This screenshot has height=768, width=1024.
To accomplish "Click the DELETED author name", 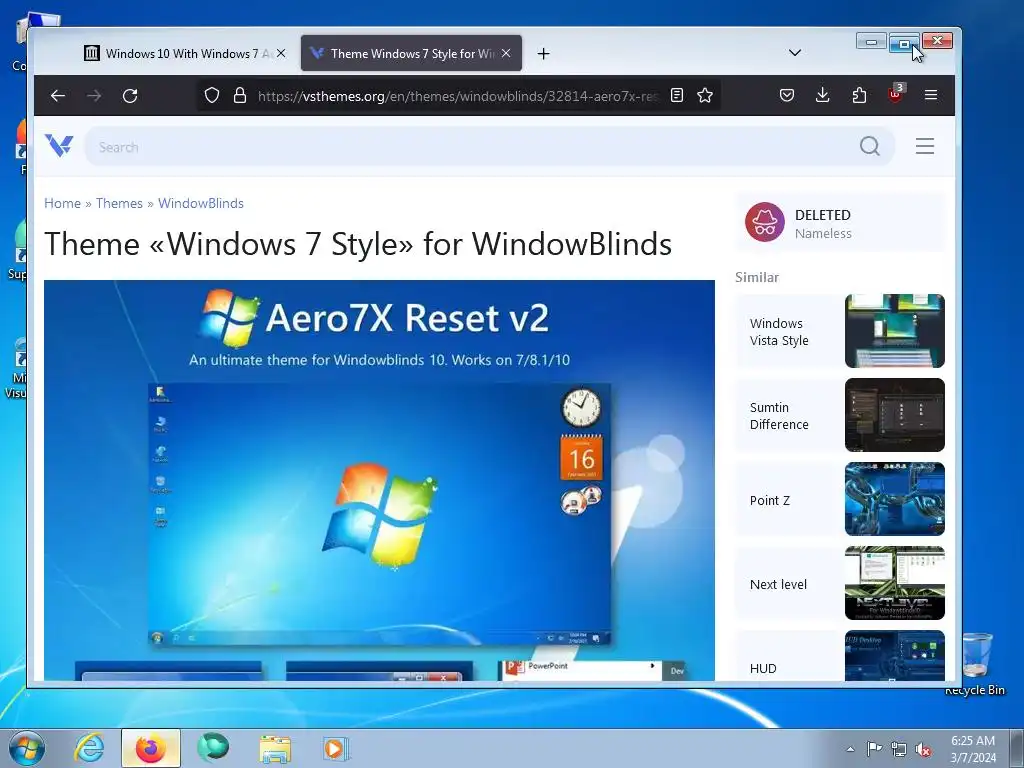I will point(823,215).
